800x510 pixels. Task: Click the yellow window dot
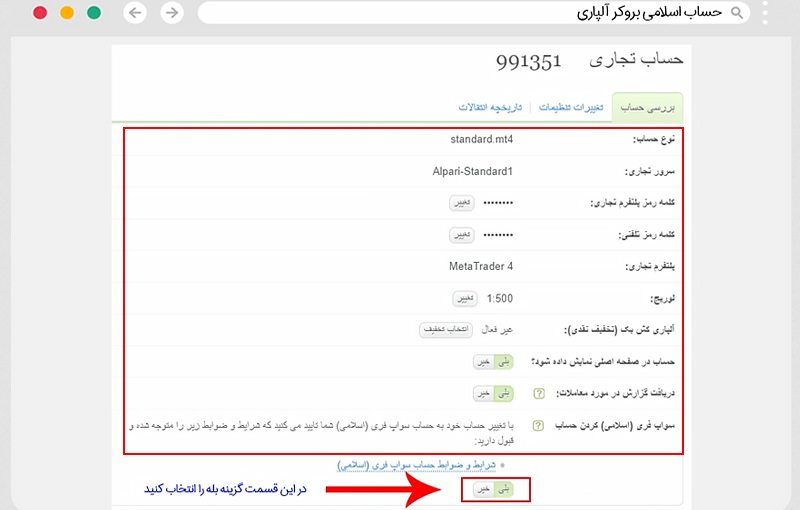[x=67, y=13]
